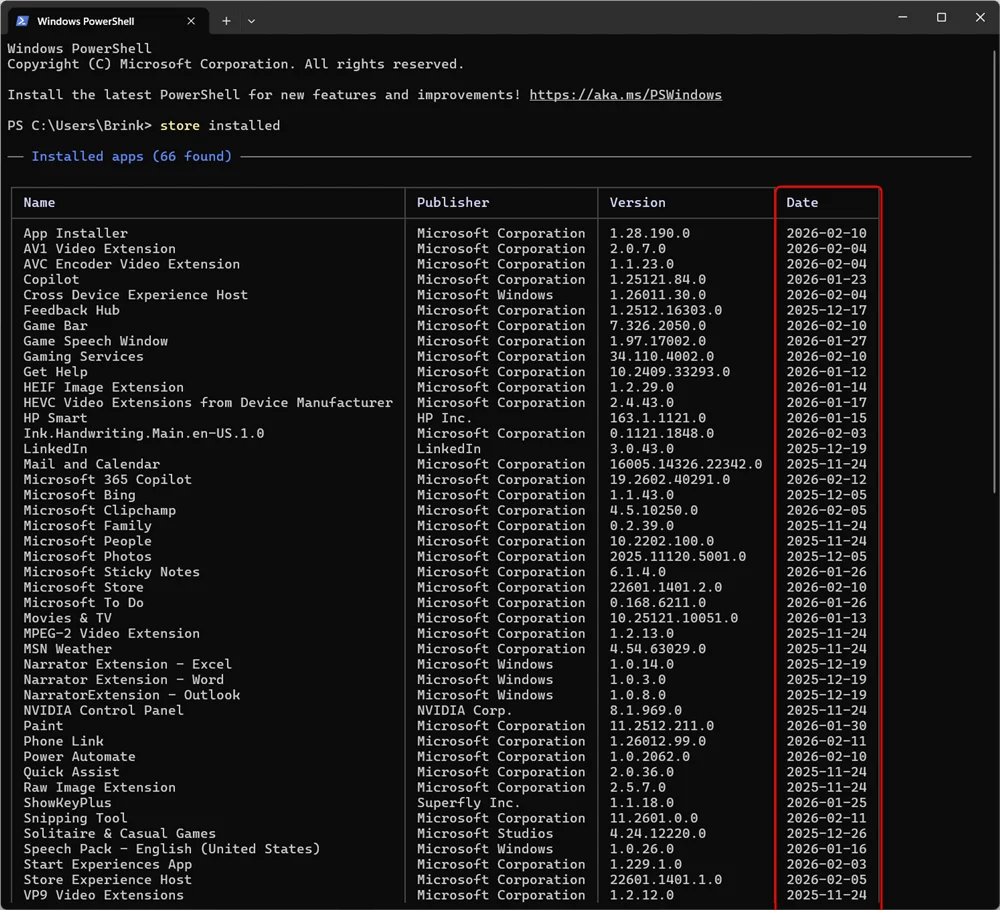Click the 'HP Smart' entry
This screenshot has width=1000, height=910.
tap(55, 418)
